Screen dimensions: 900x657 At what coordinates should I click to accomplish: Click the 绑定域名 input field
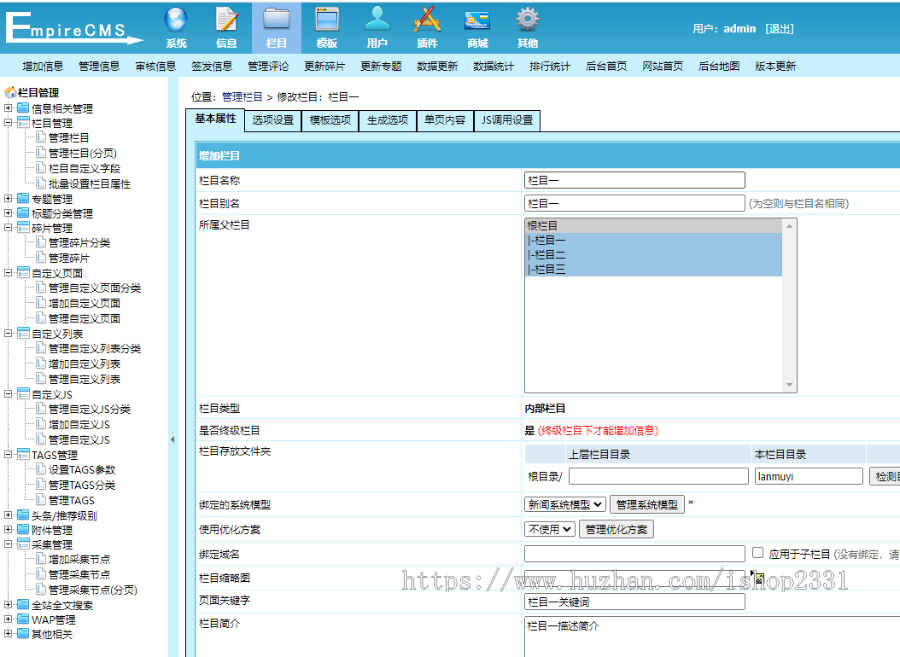click(x=634, y=553)
